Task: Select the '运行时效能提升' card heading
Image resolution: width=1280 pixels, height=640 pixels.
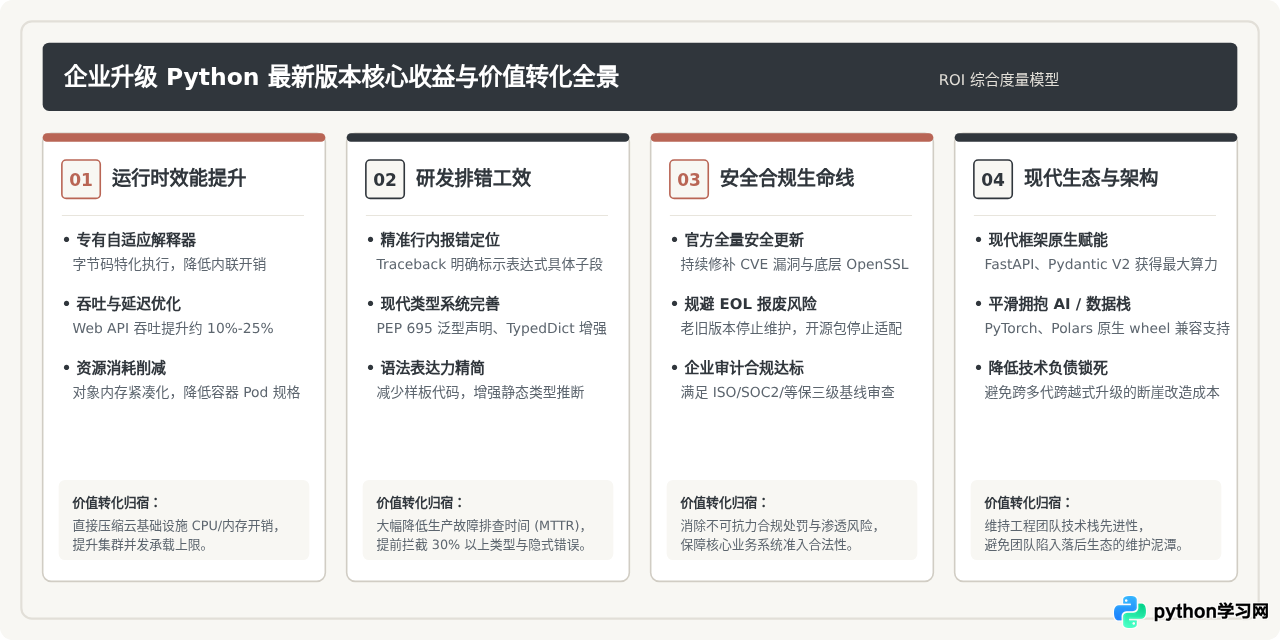Action: [x=179, y=179]
